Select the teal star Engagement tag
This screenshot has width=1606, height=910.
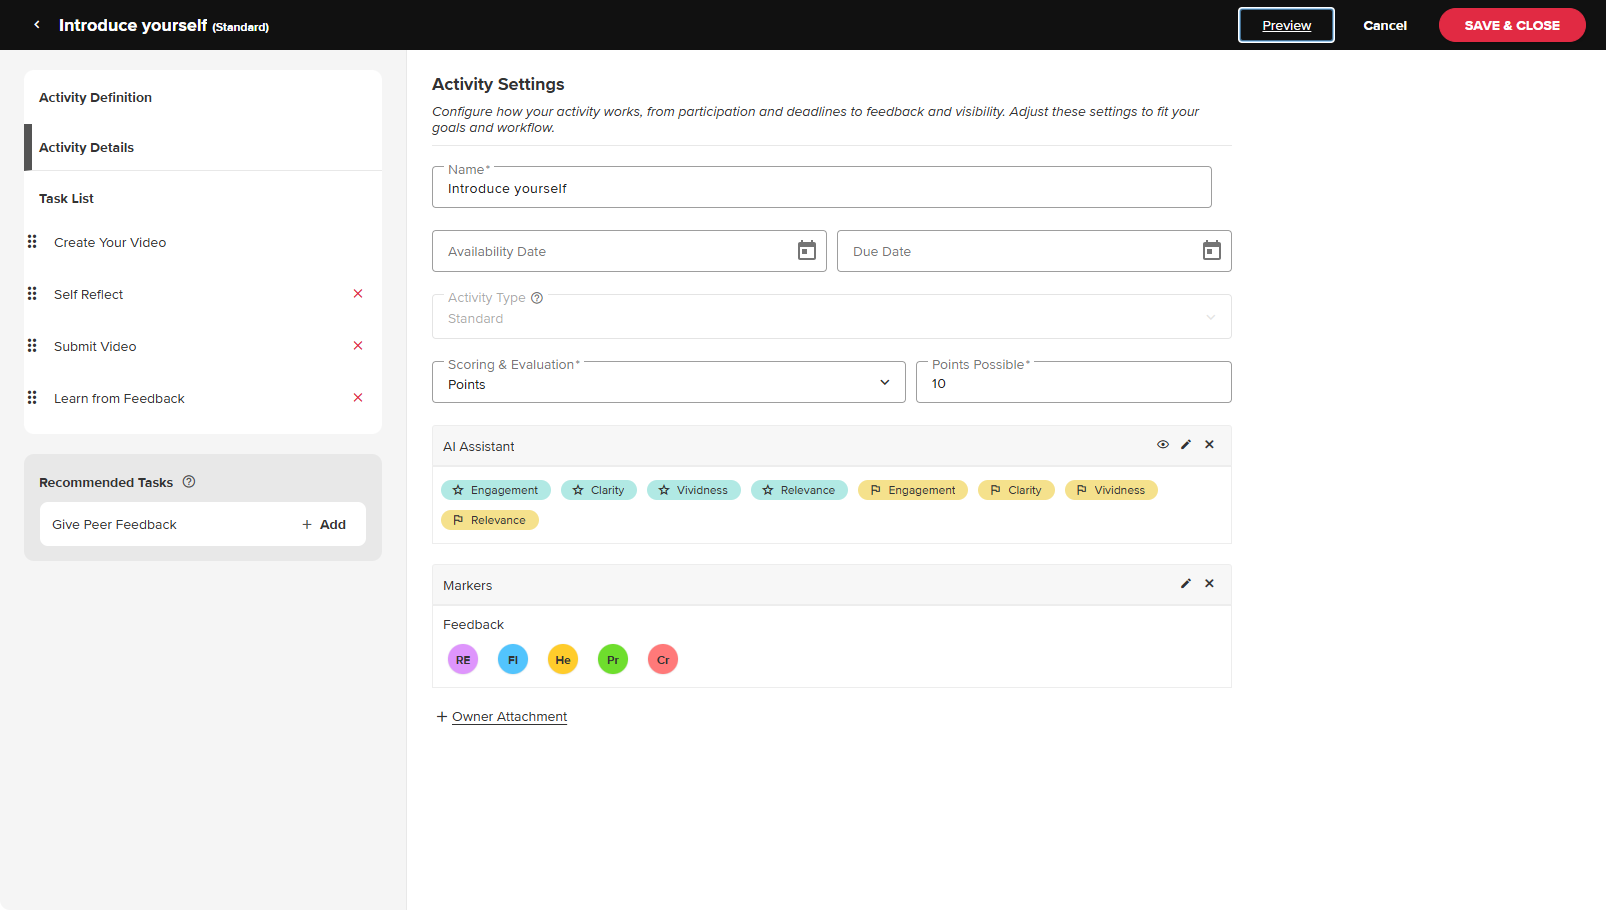[x=496, y=490]
